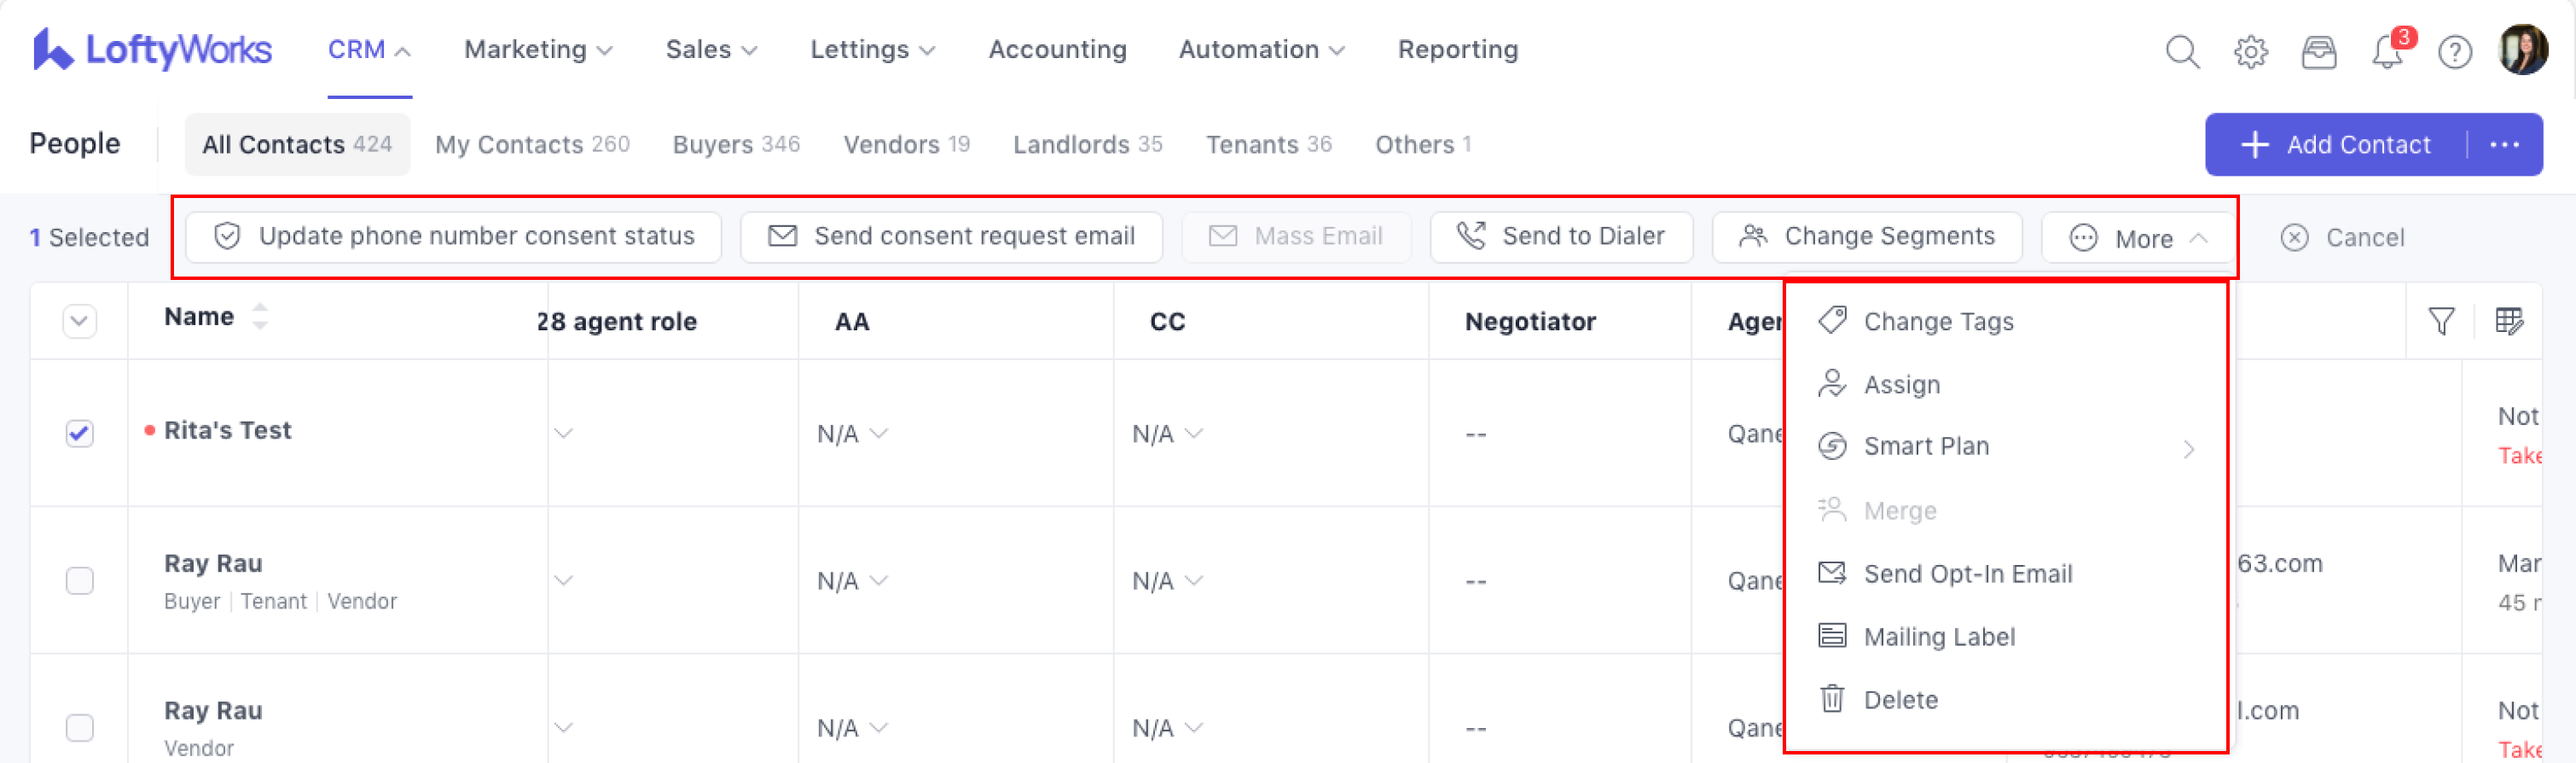This screenshot has height=763, width=2576.
Task: Collapse the More actions dropdown
Action: 2140,238
